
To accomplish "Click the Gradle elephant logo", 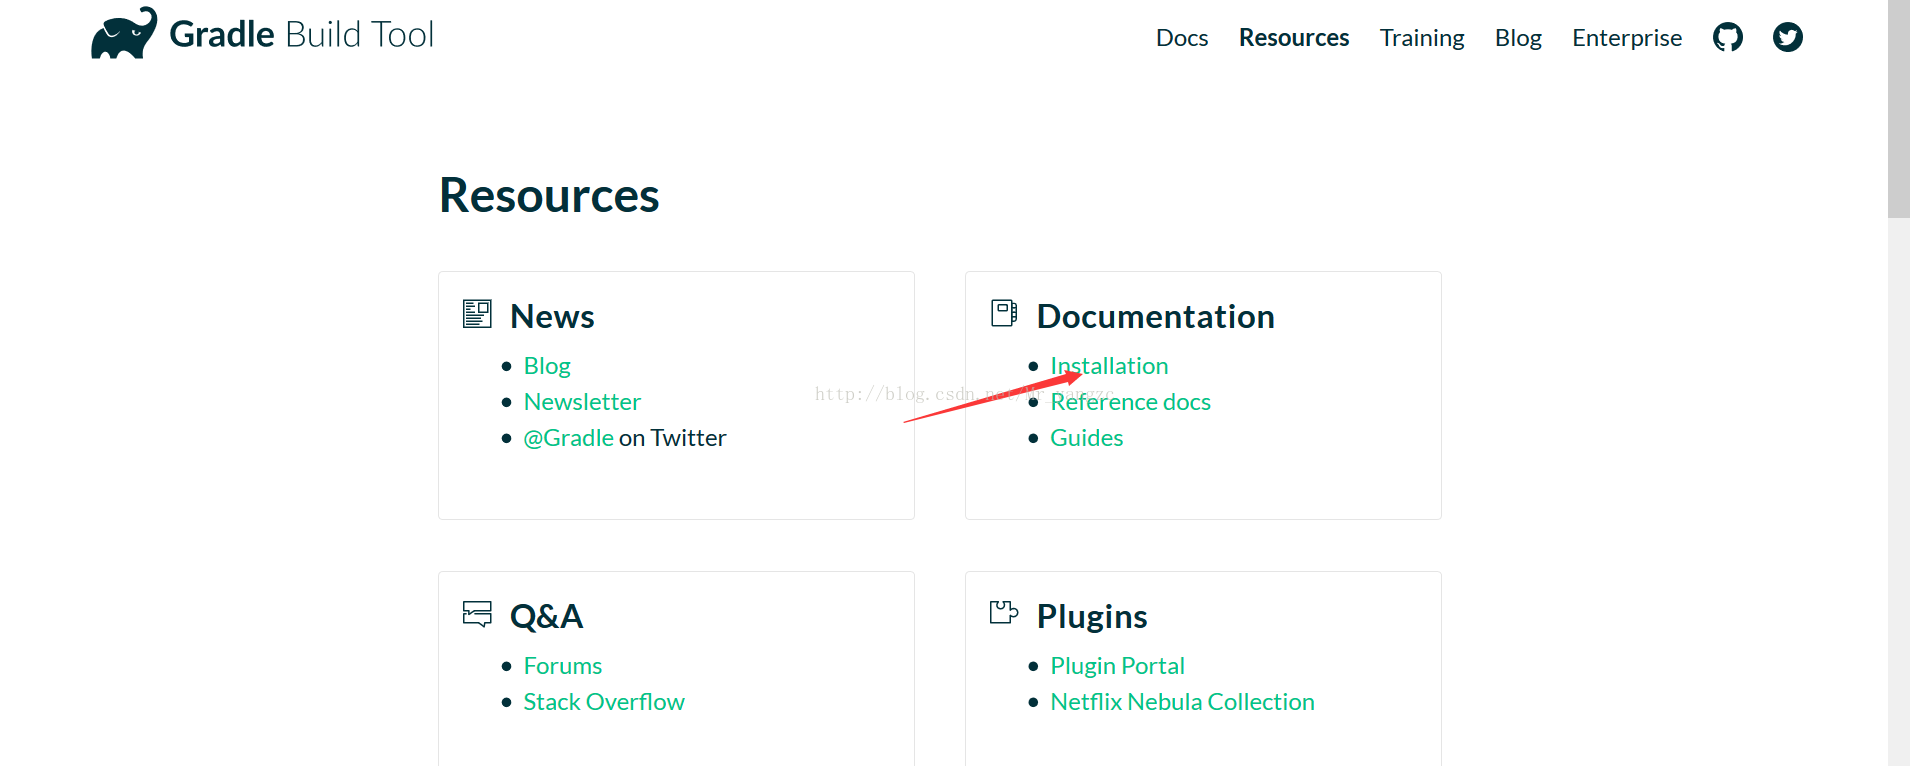I will pyautogui.click(x=124, y=33).
